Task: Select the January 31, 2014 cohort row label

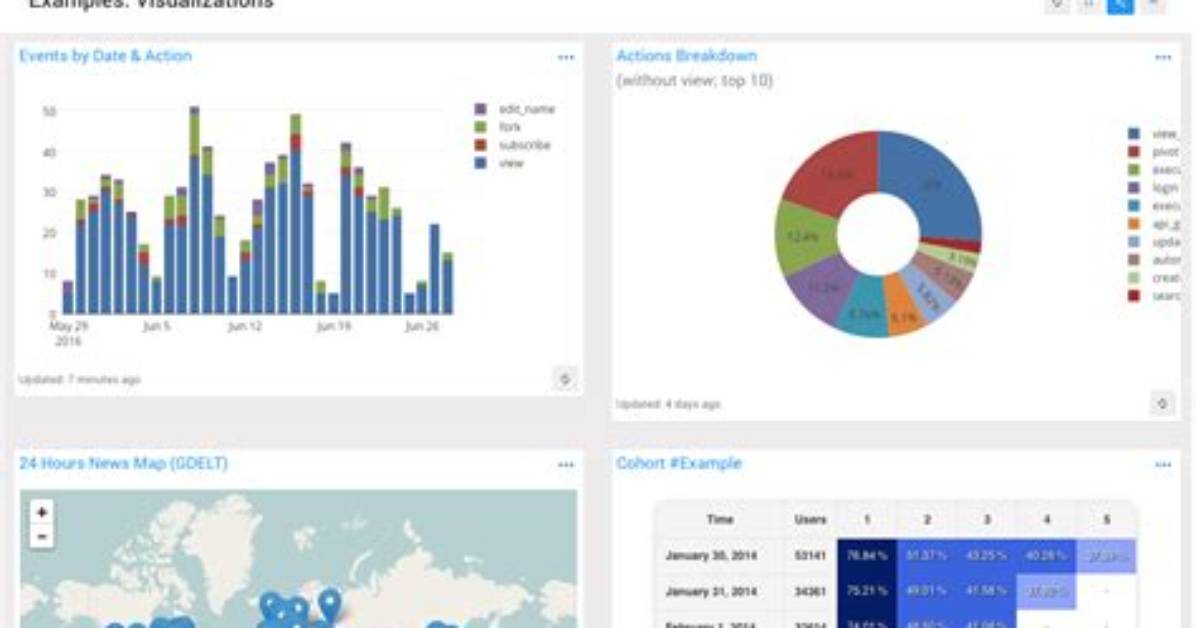Action: 711,591
